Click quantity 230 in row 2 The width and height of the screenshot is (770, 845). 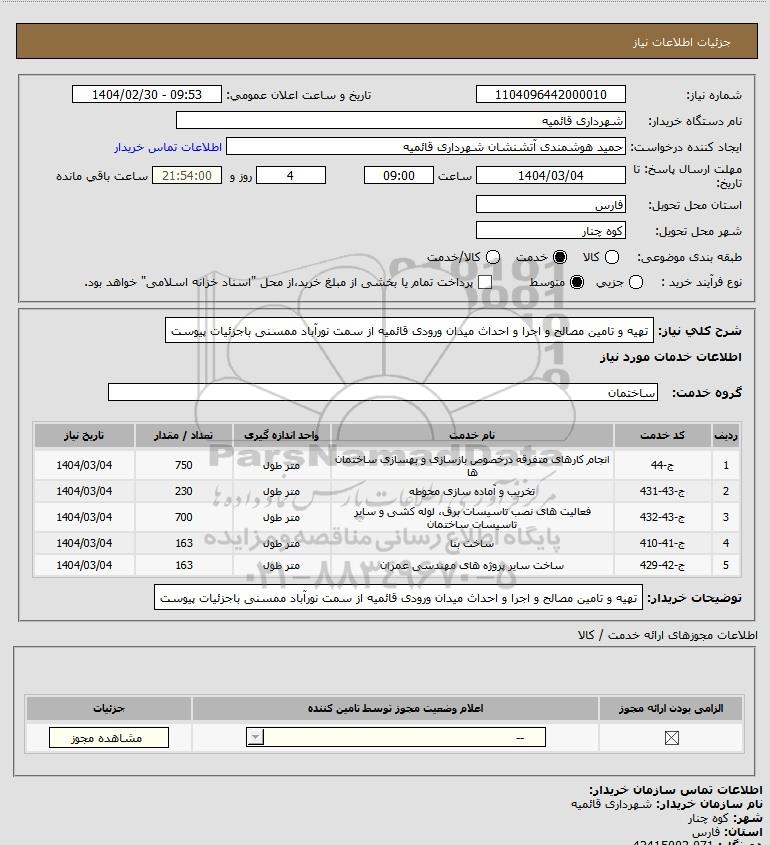click(x=183, y=491)
